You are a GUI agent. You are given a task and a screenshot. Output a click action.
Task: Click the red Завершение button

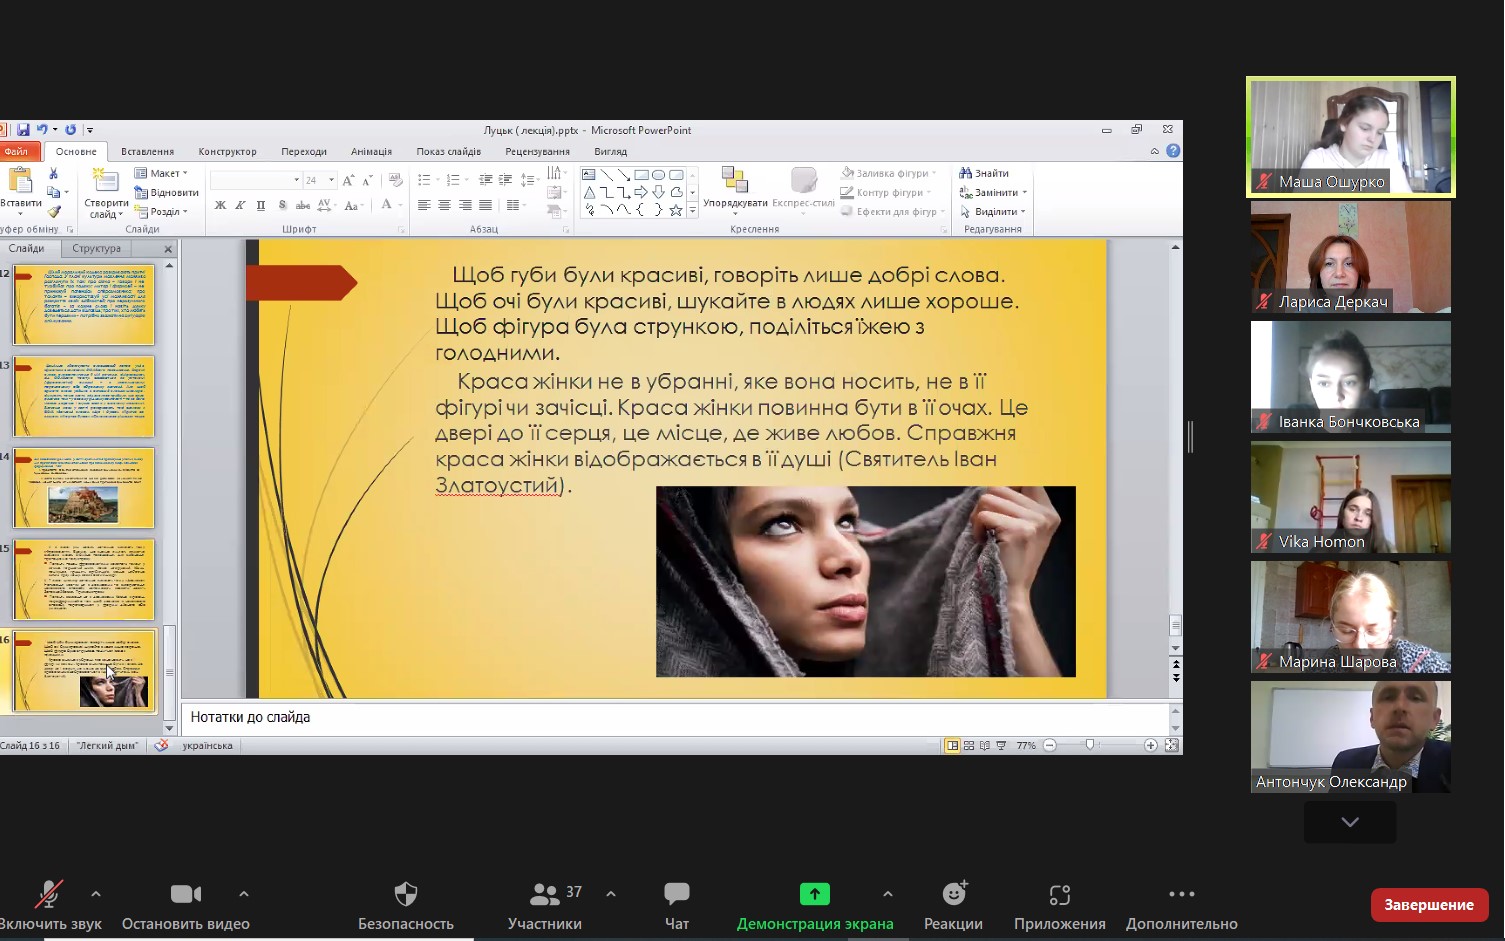click(1428, 905)
